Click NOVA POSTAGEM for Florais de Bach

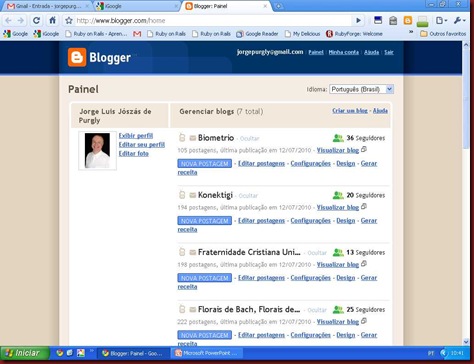tap(205, 335)
